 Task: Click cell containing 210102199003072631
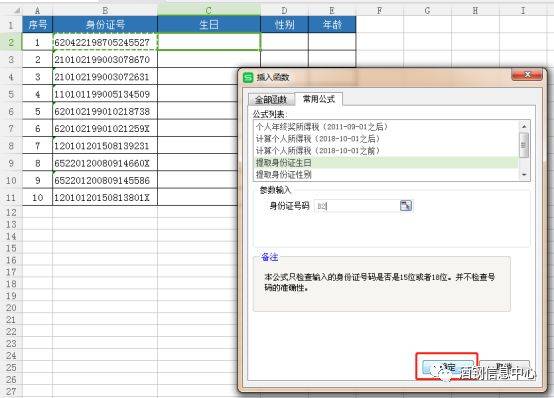tap(105, 77)
